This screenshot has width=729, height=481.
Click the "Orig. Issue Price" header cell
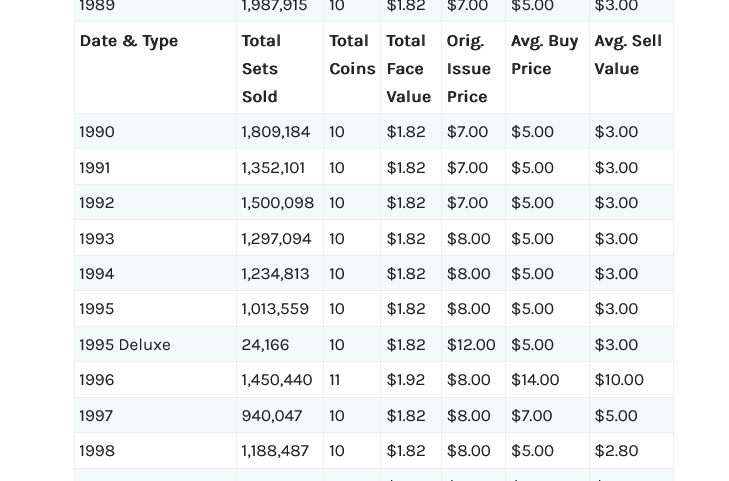(x=469, y=68)
